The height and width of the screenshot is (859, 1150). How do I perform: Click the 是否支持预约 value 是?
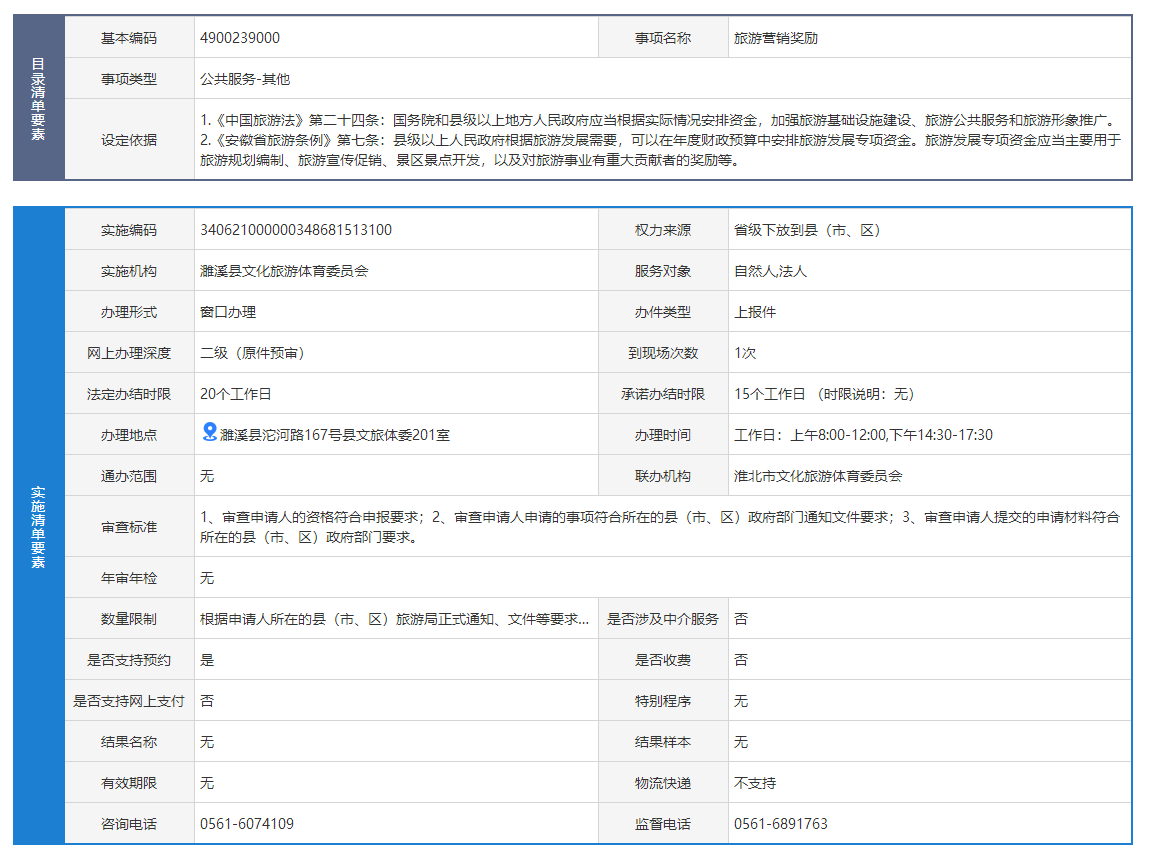207,659
